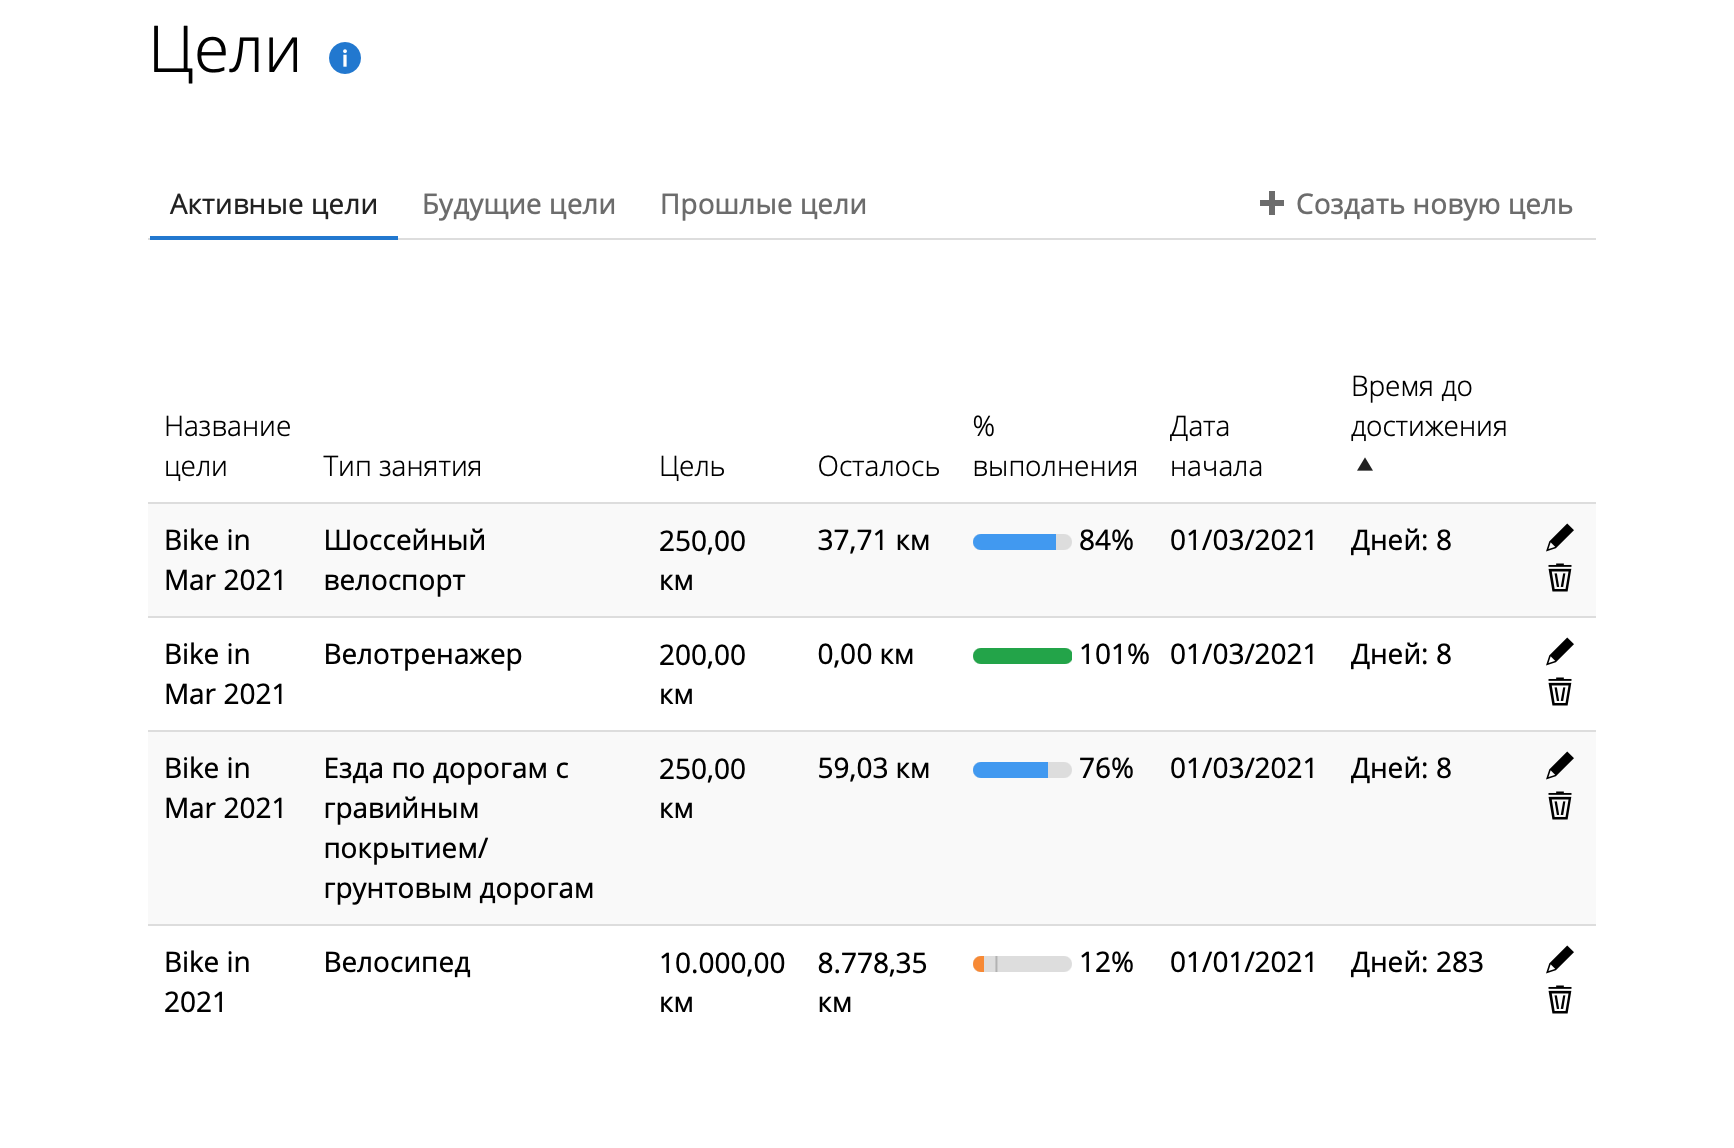
Task: Sort by the Дата начала column header
Action: pyautogui.click(x=1216, y=446)
